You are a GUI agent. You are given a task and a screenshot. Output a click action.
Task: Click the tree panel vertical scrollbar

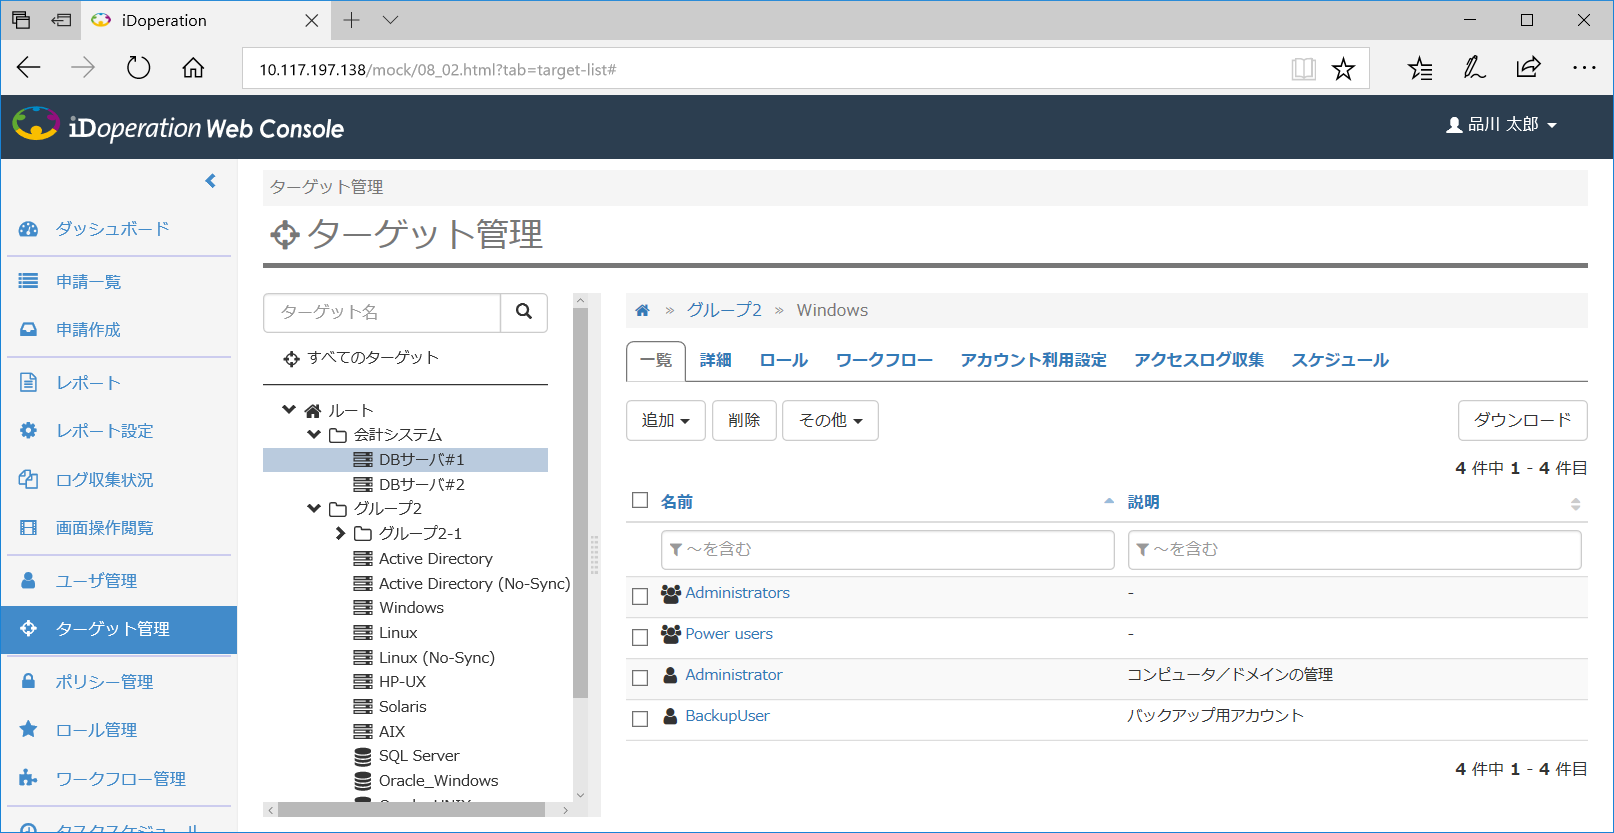580,502
